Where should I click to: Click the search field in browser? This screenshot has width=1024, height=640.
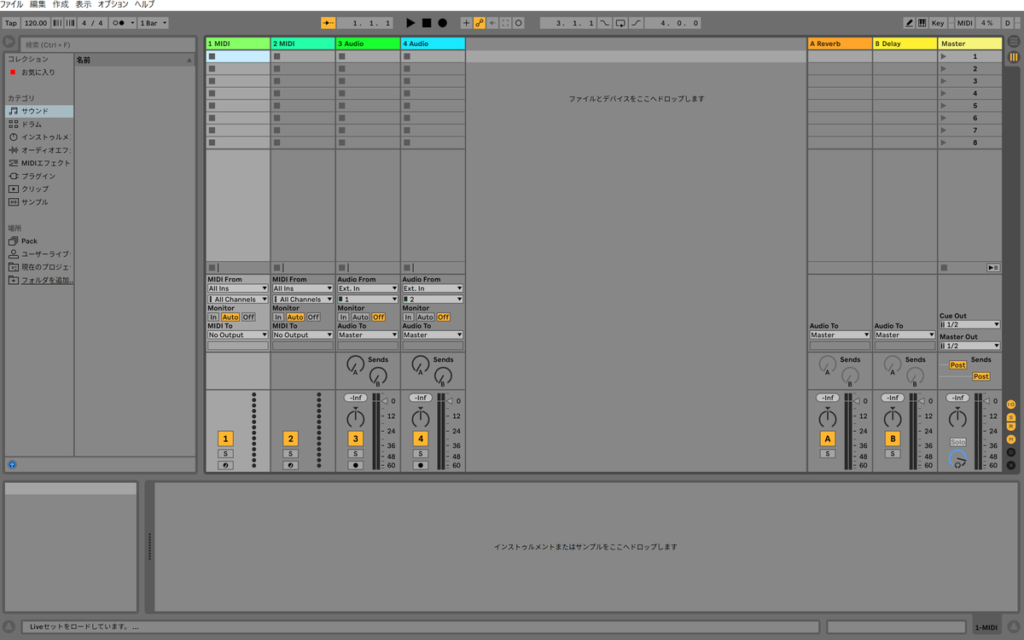(x=108, y=44)
